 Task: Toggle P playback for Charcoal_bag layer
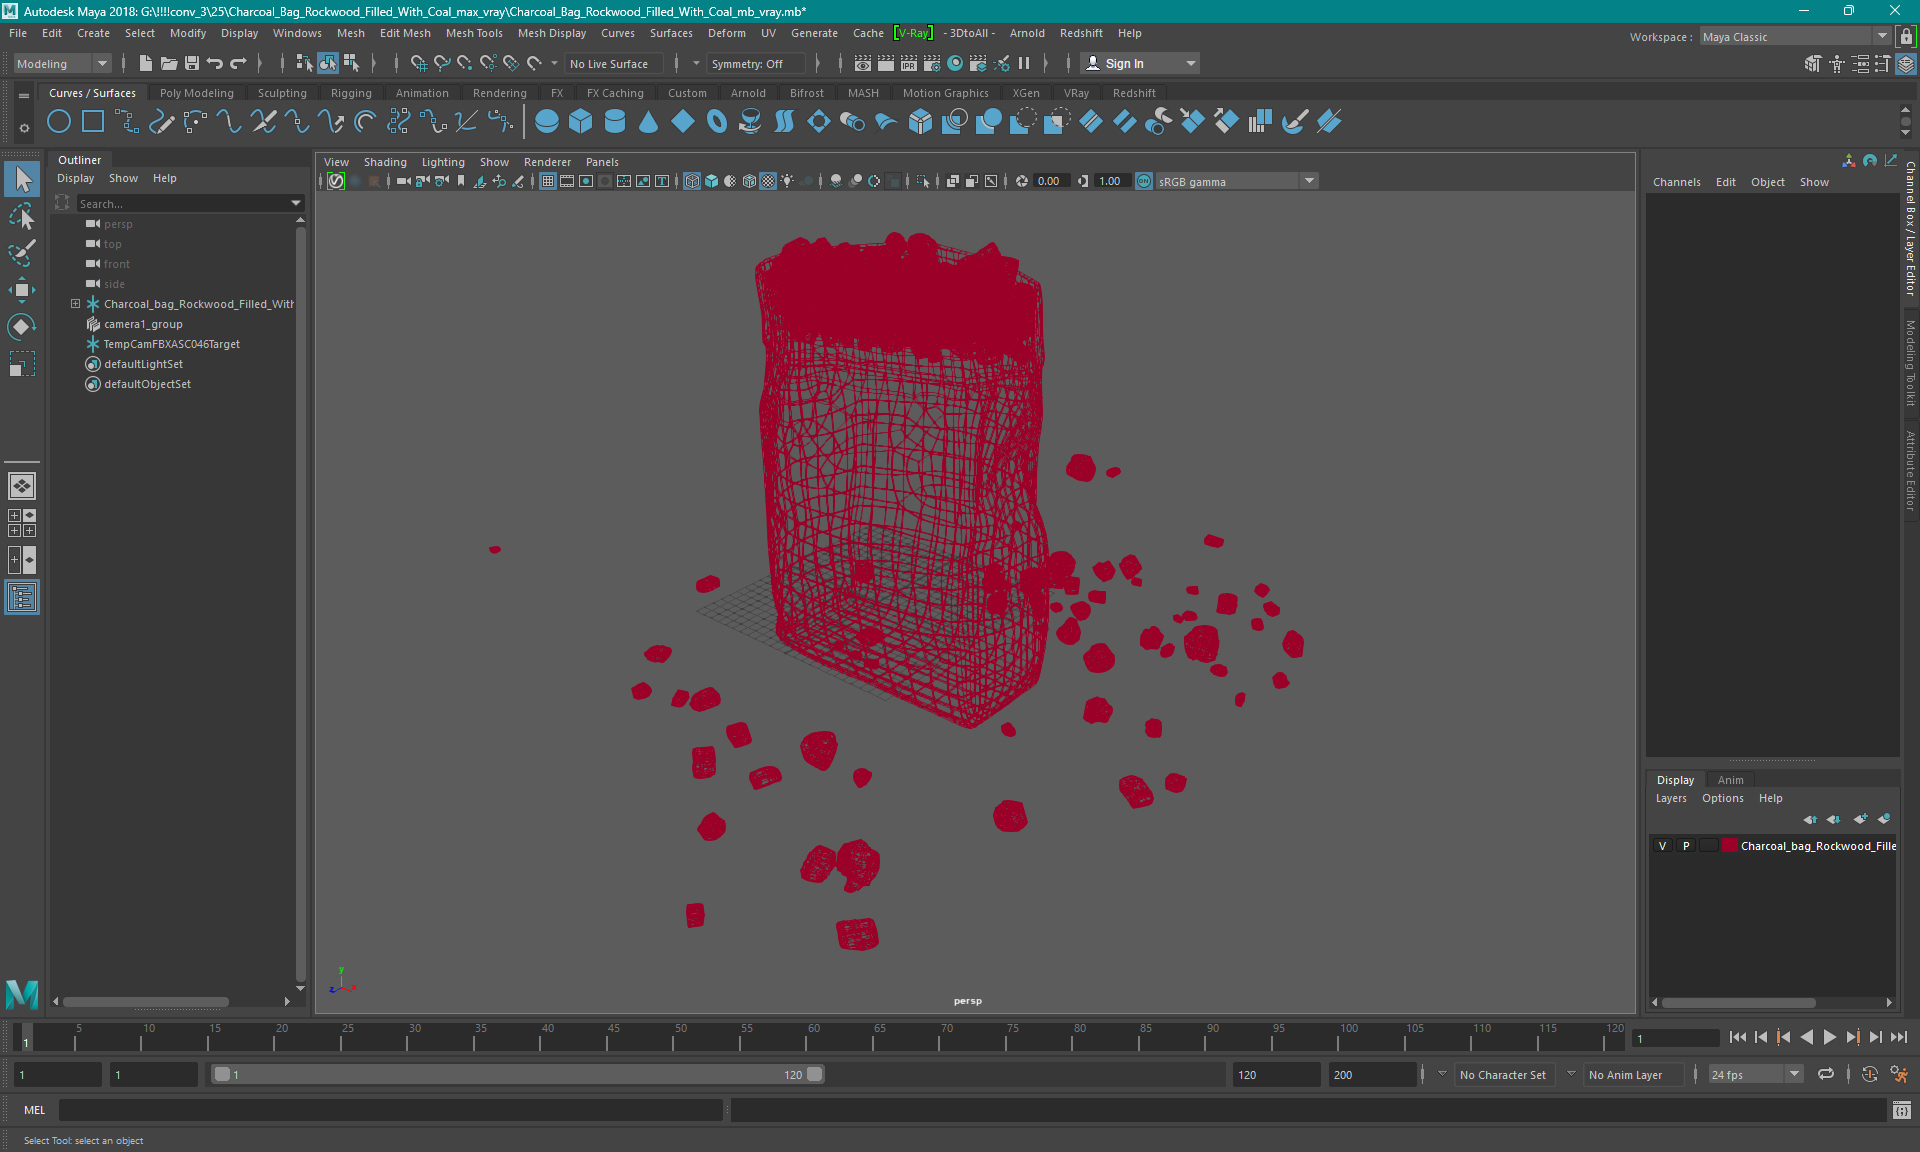pyautogui.click(x=1685, y=846)
